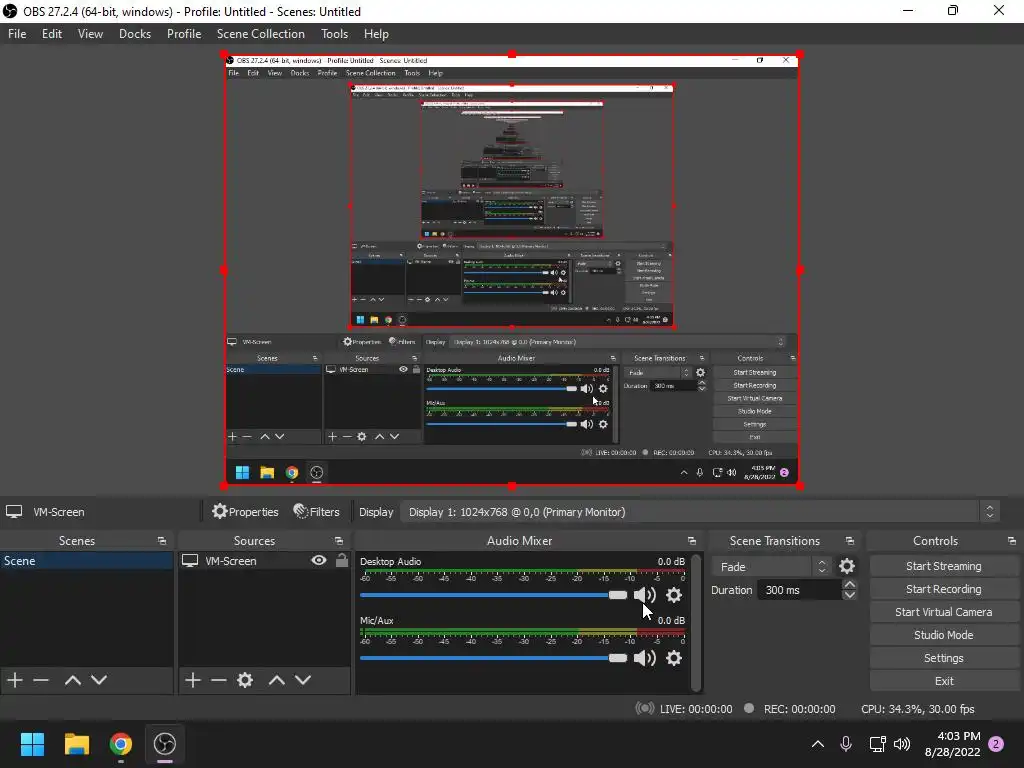The width and height of the screenshot is (1024, 768).
Task: Move source up in Sources list
Action: (x=277, y=680)
